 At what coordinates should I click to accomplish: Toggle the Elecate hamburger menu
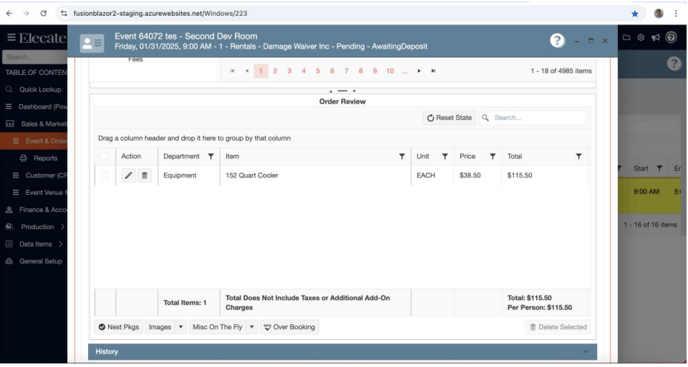pyautogui.click(x=11, y=38)
